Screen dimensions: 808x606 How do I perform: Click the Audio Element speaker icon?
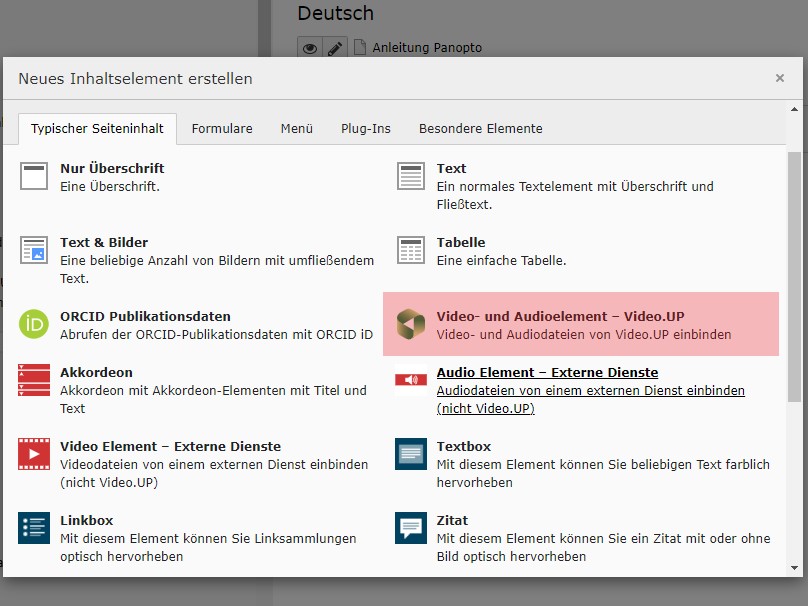[x=411, y=380]
